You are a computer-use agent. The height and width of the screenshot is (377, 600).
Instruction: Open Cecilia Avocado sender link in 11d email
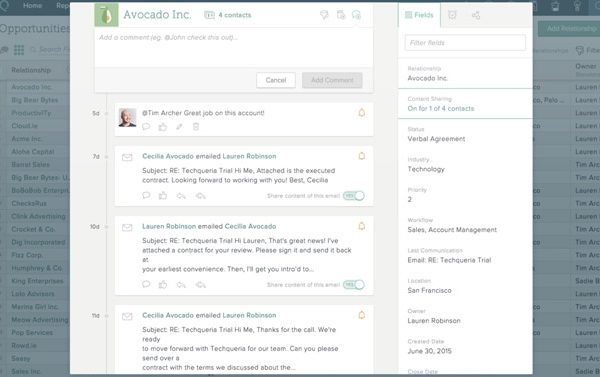pos(168,315)
